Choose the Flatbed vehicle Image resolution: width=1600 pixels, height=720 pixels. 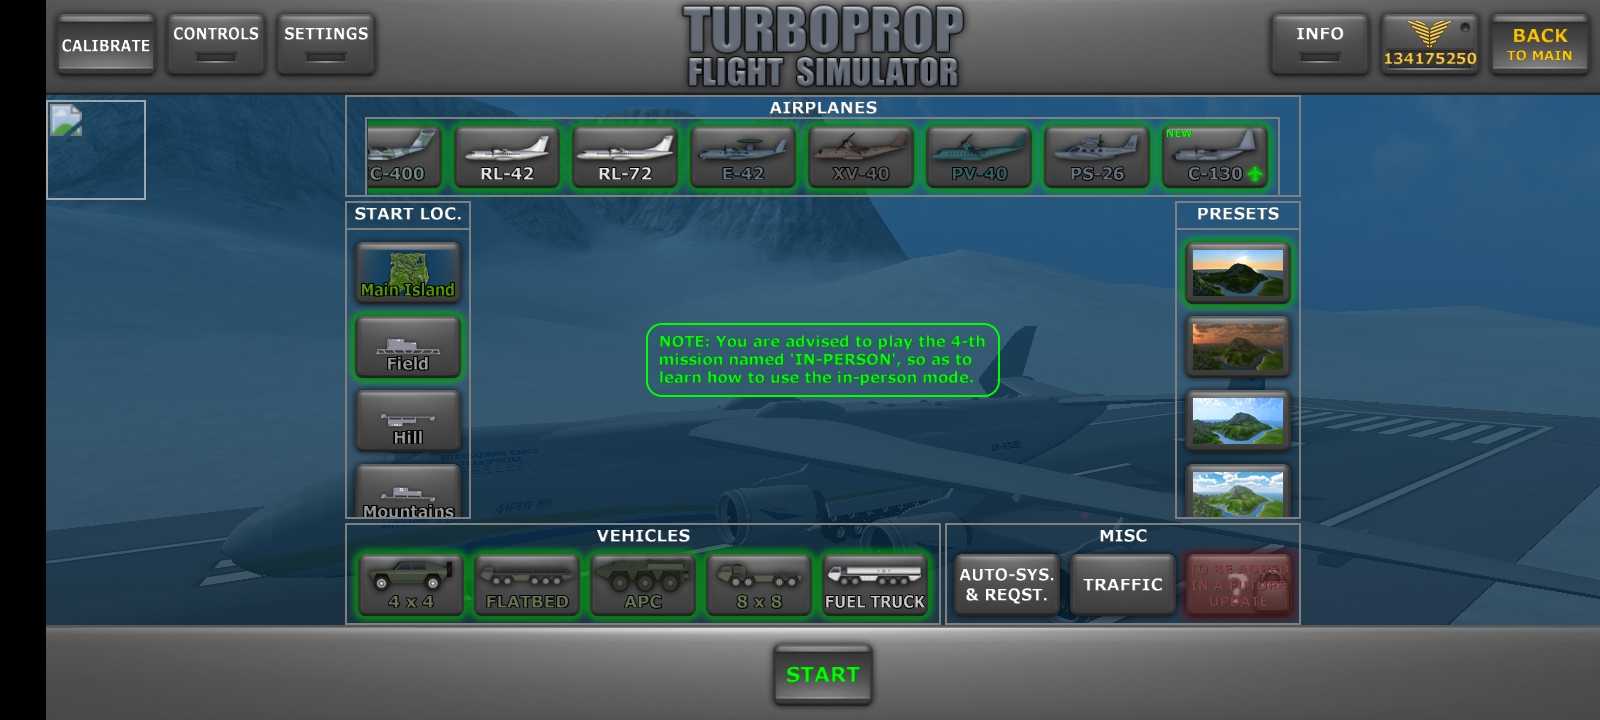[x=527, y=585]
